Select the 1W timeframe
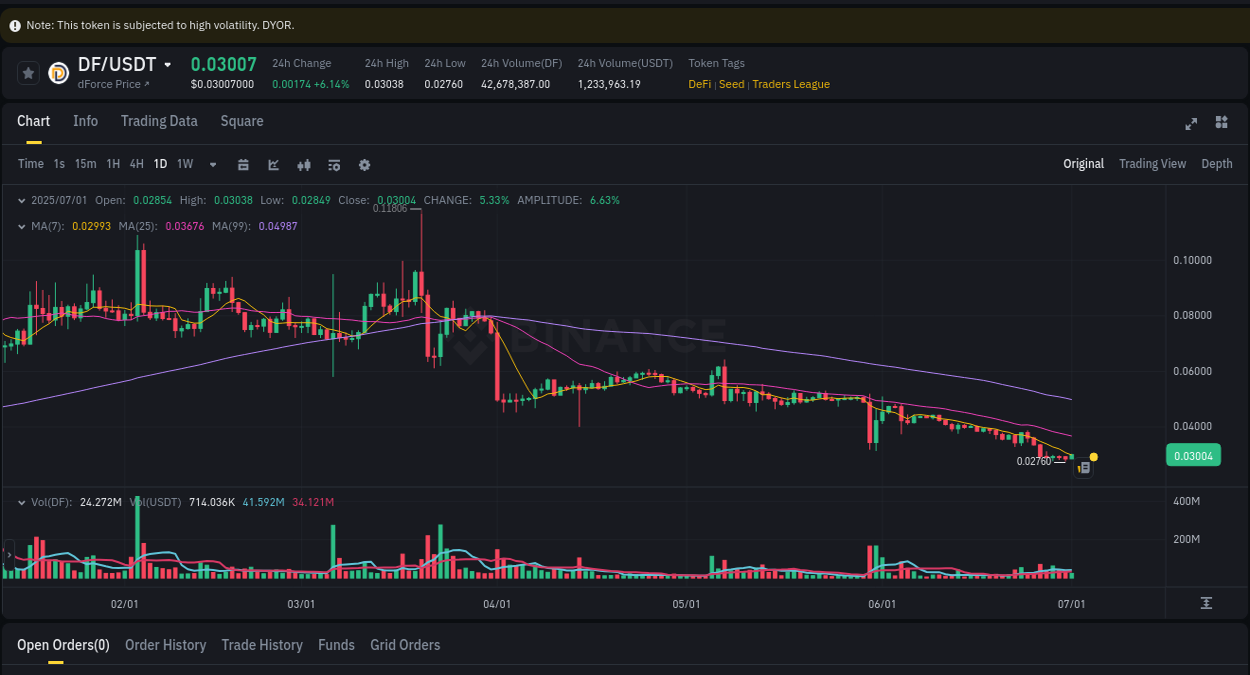1250x675 pixels. click(x=184, y=164)
